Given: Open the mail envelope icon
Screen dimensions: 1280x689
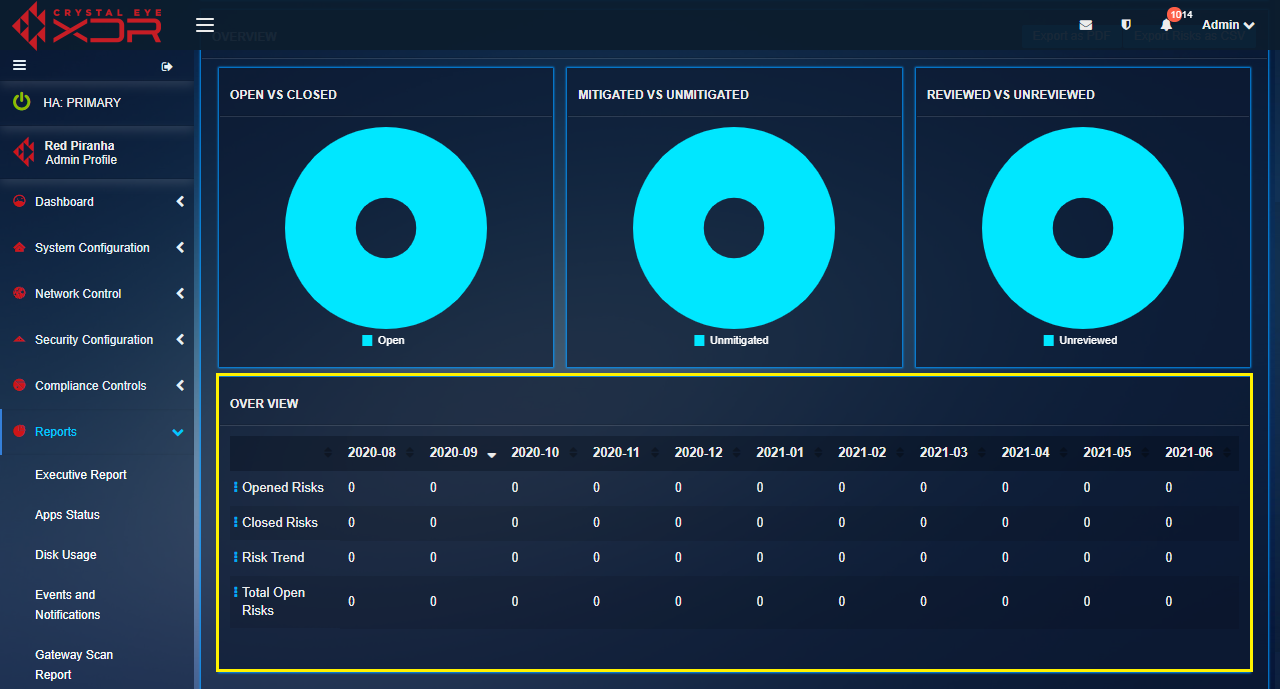Looking at the screenshot, I should pyautogui.click(x=1086, y=25).
